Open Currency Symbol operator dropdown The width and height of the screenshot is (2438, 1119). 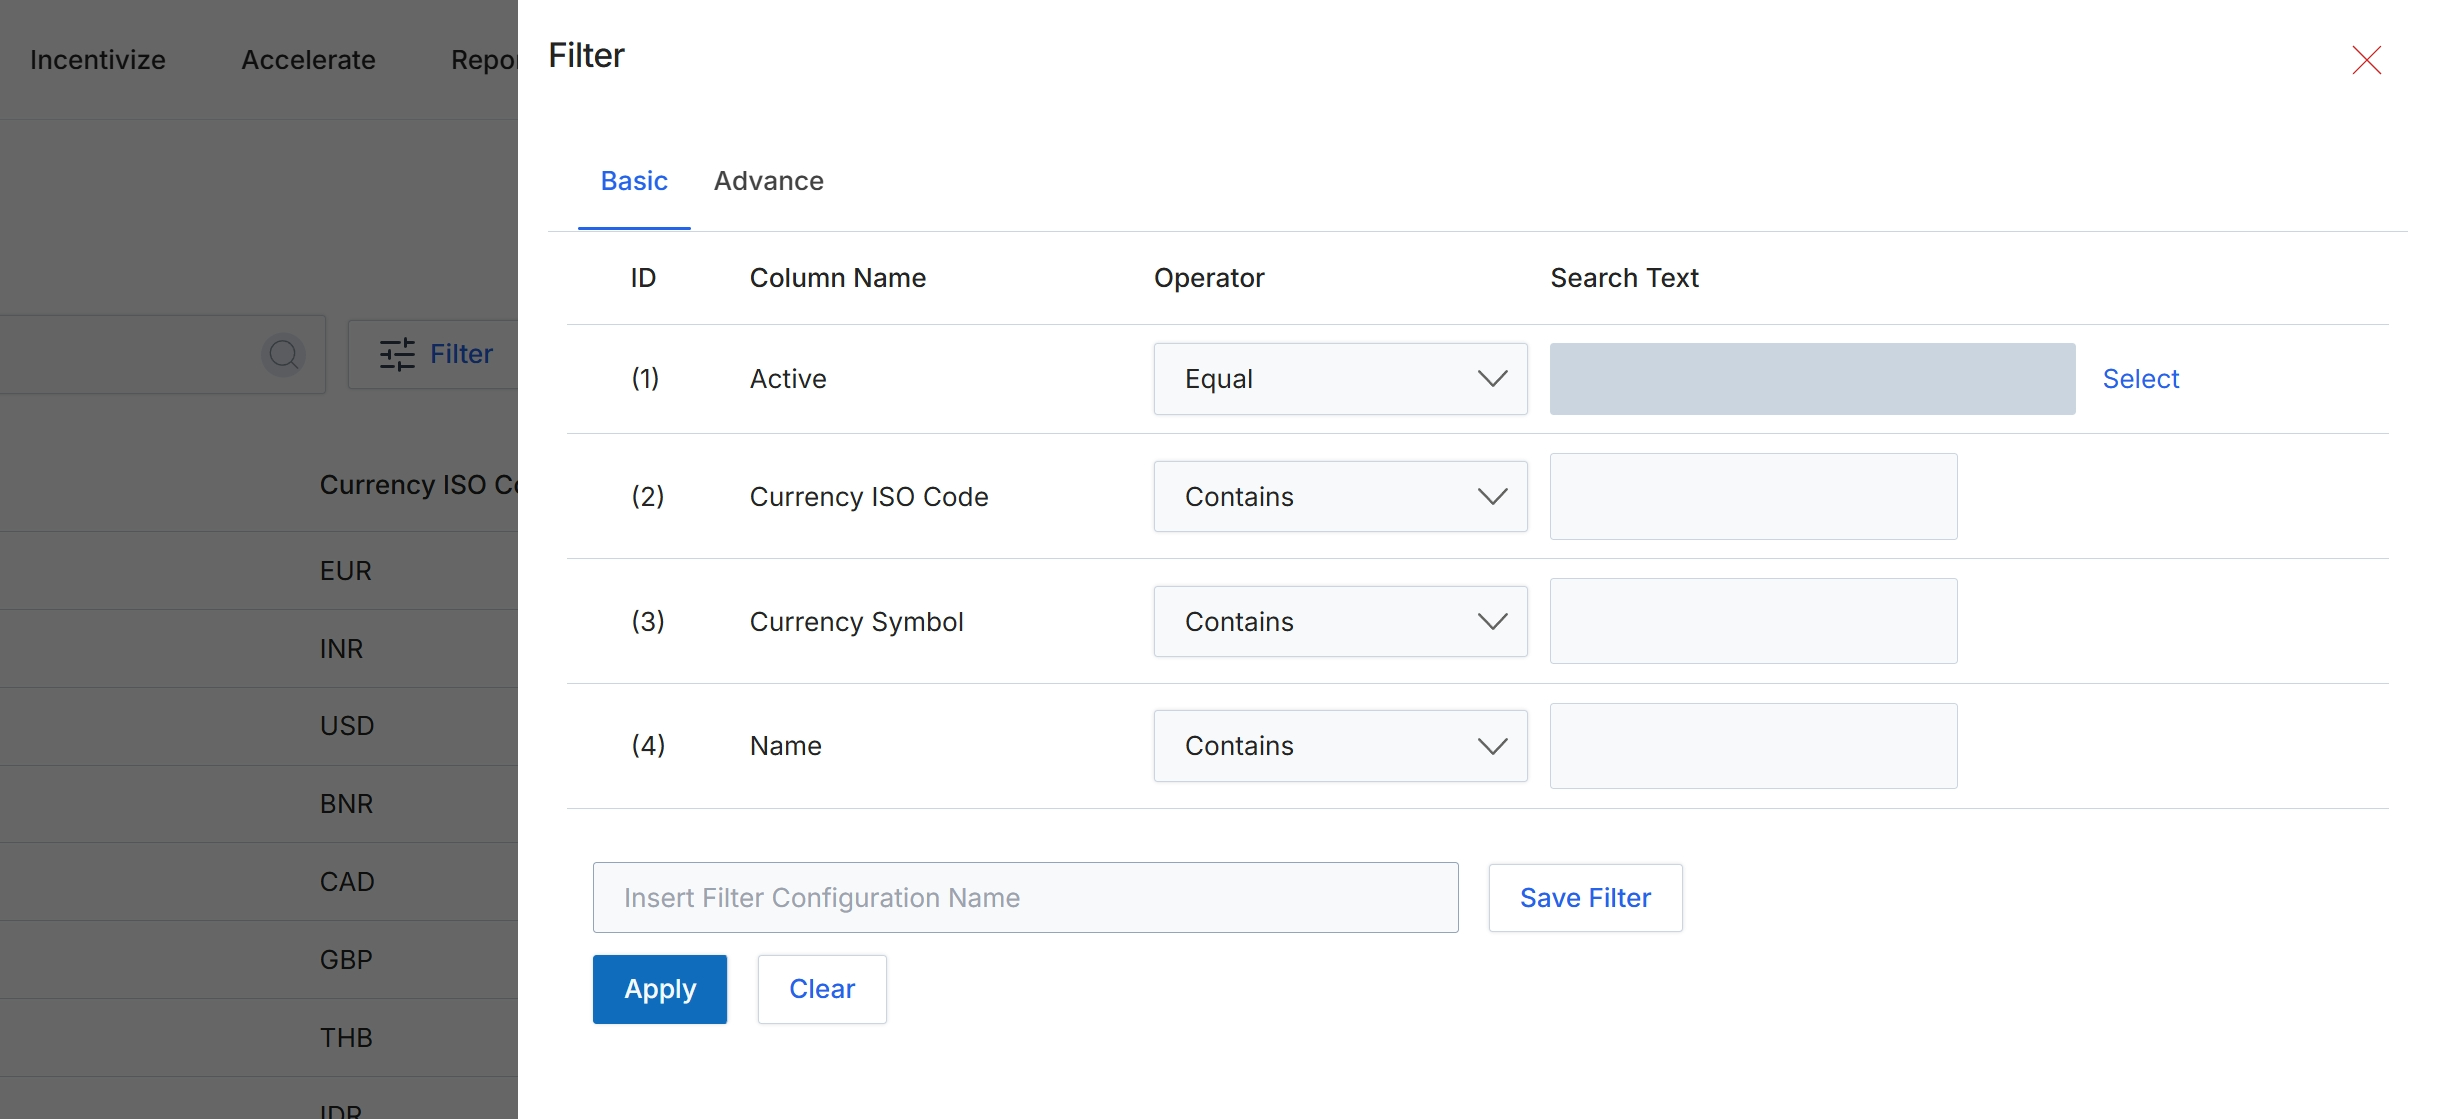point(1340,621)
